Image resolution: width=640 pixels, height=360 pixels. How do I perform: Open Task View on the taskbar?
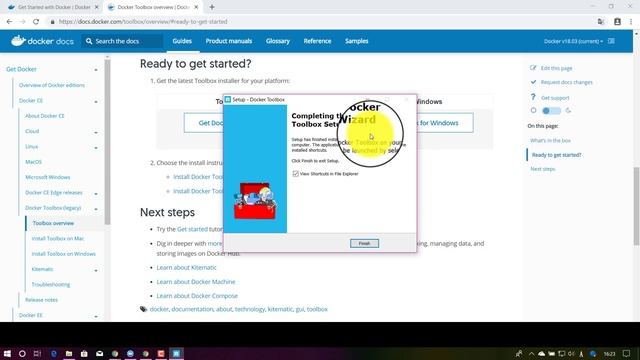coord(38,353)
